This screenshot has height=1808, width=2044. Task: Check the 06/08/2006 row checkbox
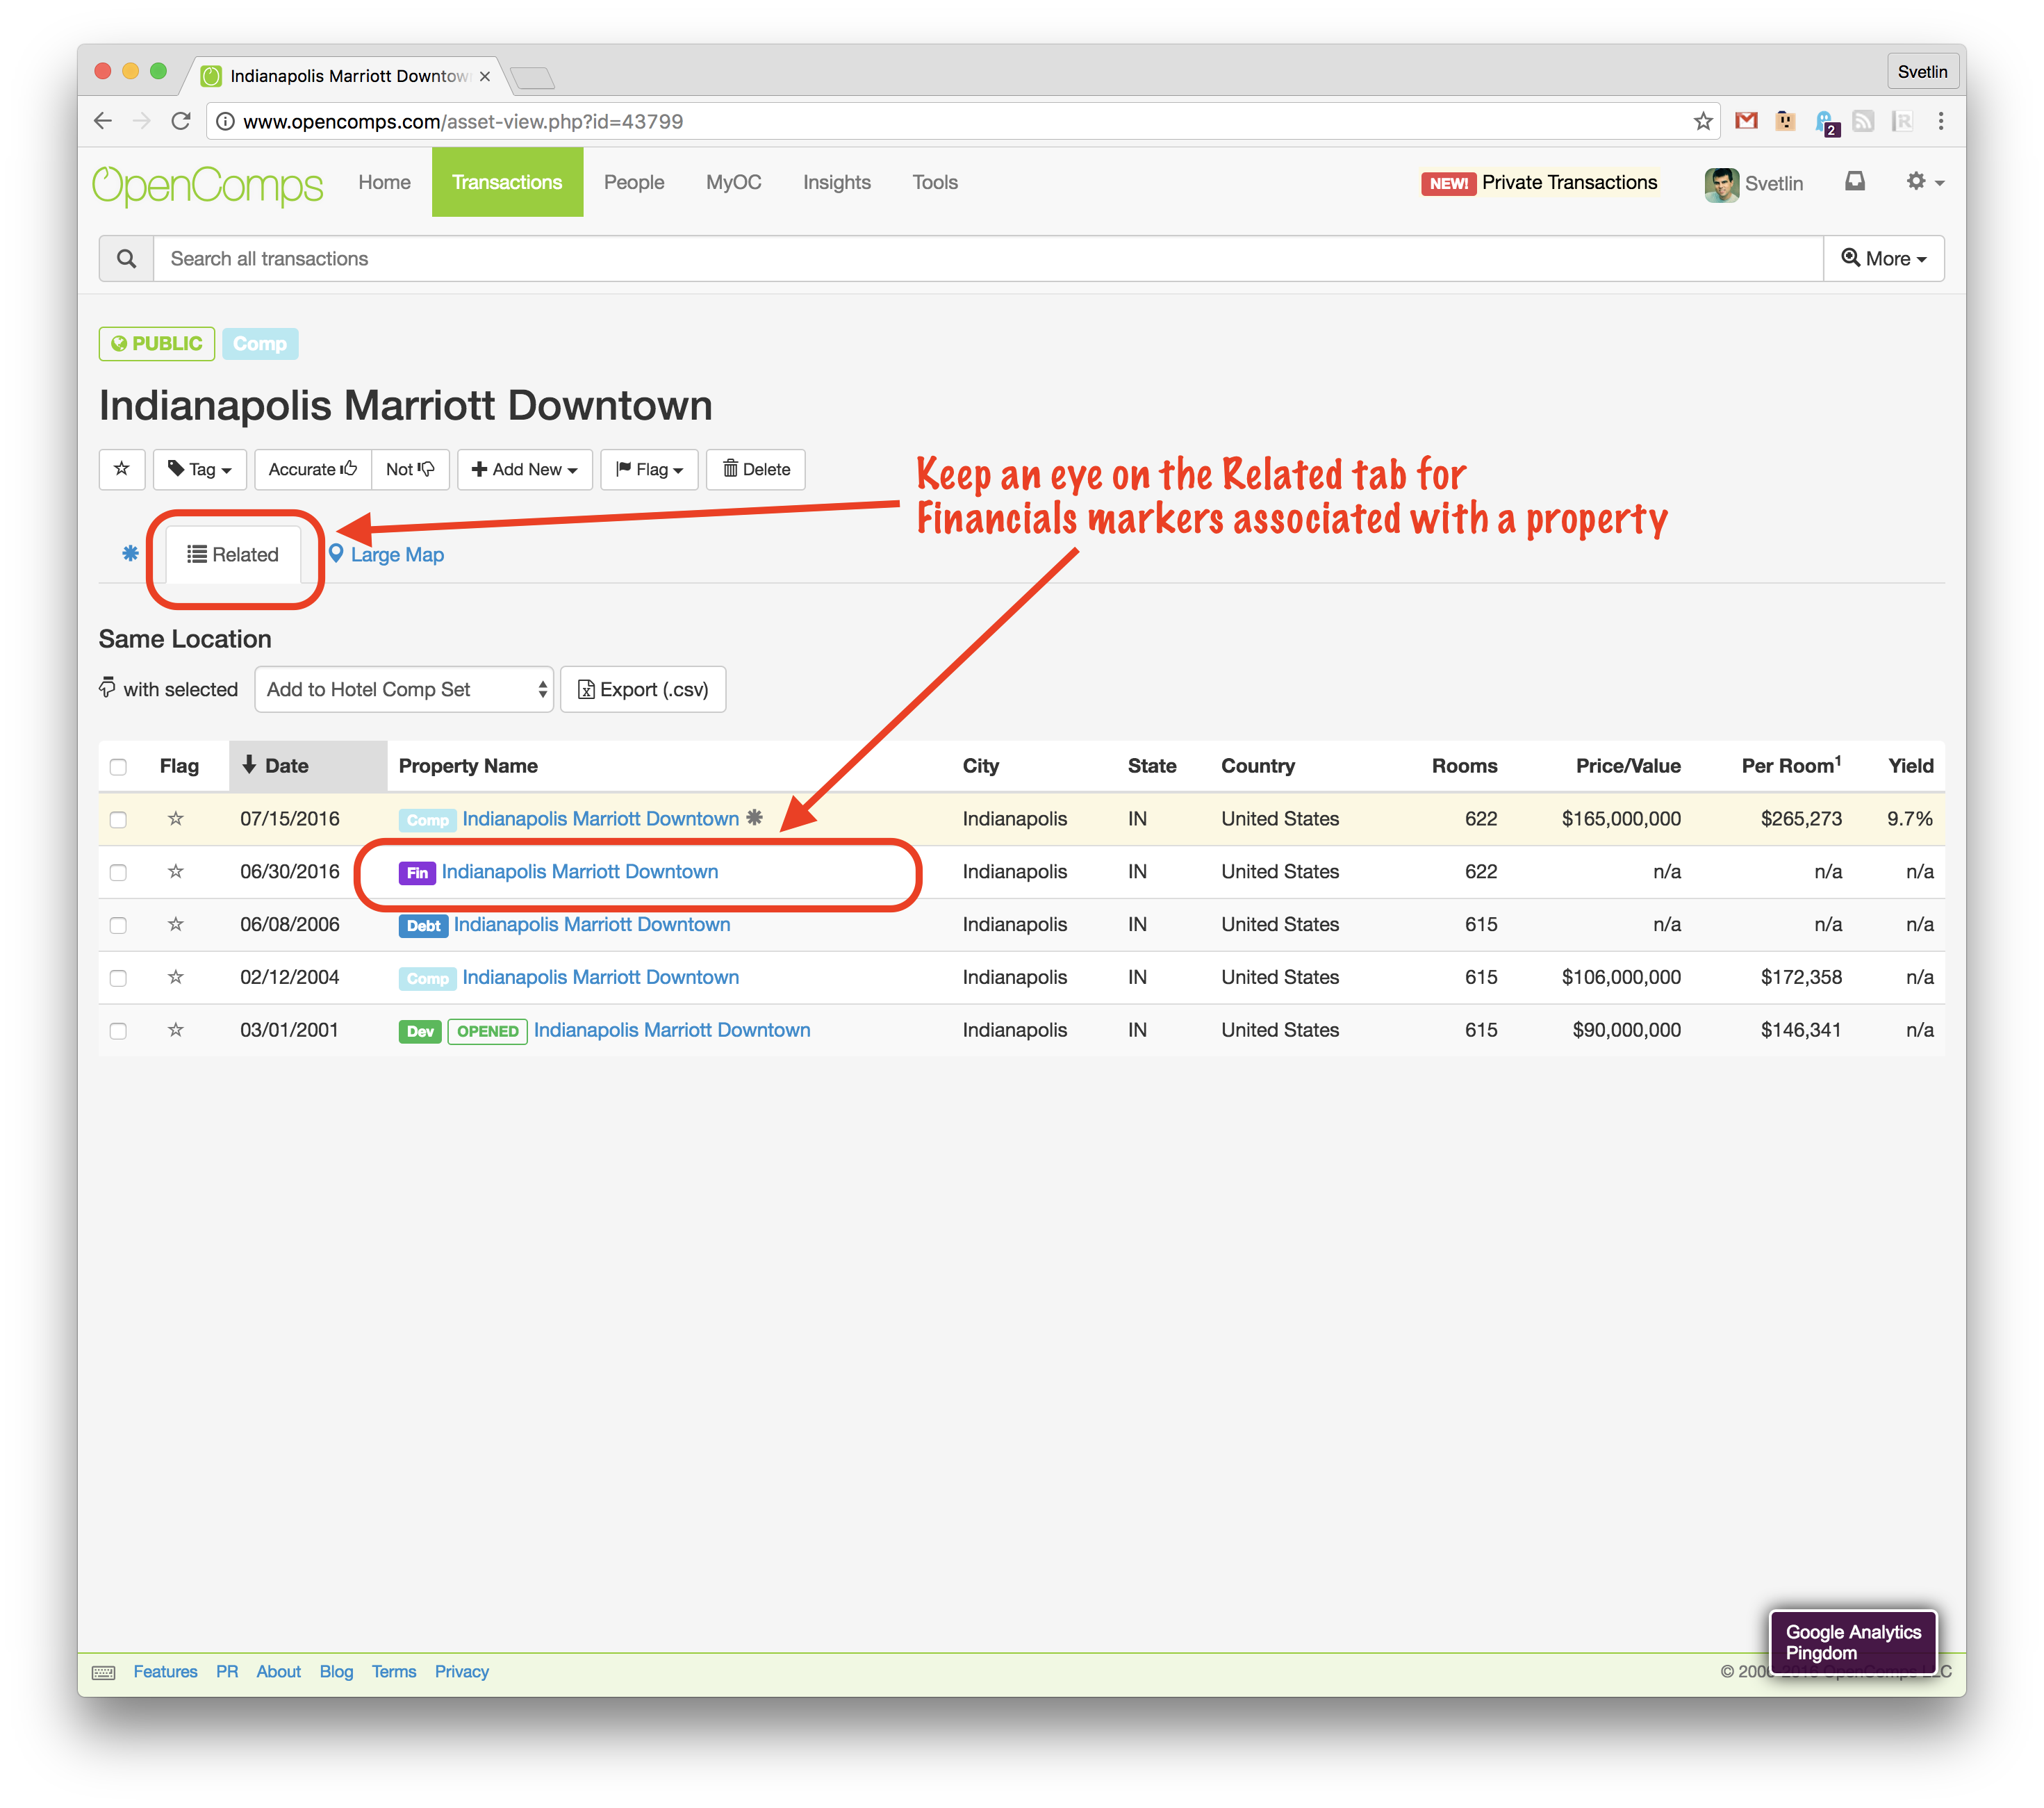pyautogui.click(x=118, y=926)
